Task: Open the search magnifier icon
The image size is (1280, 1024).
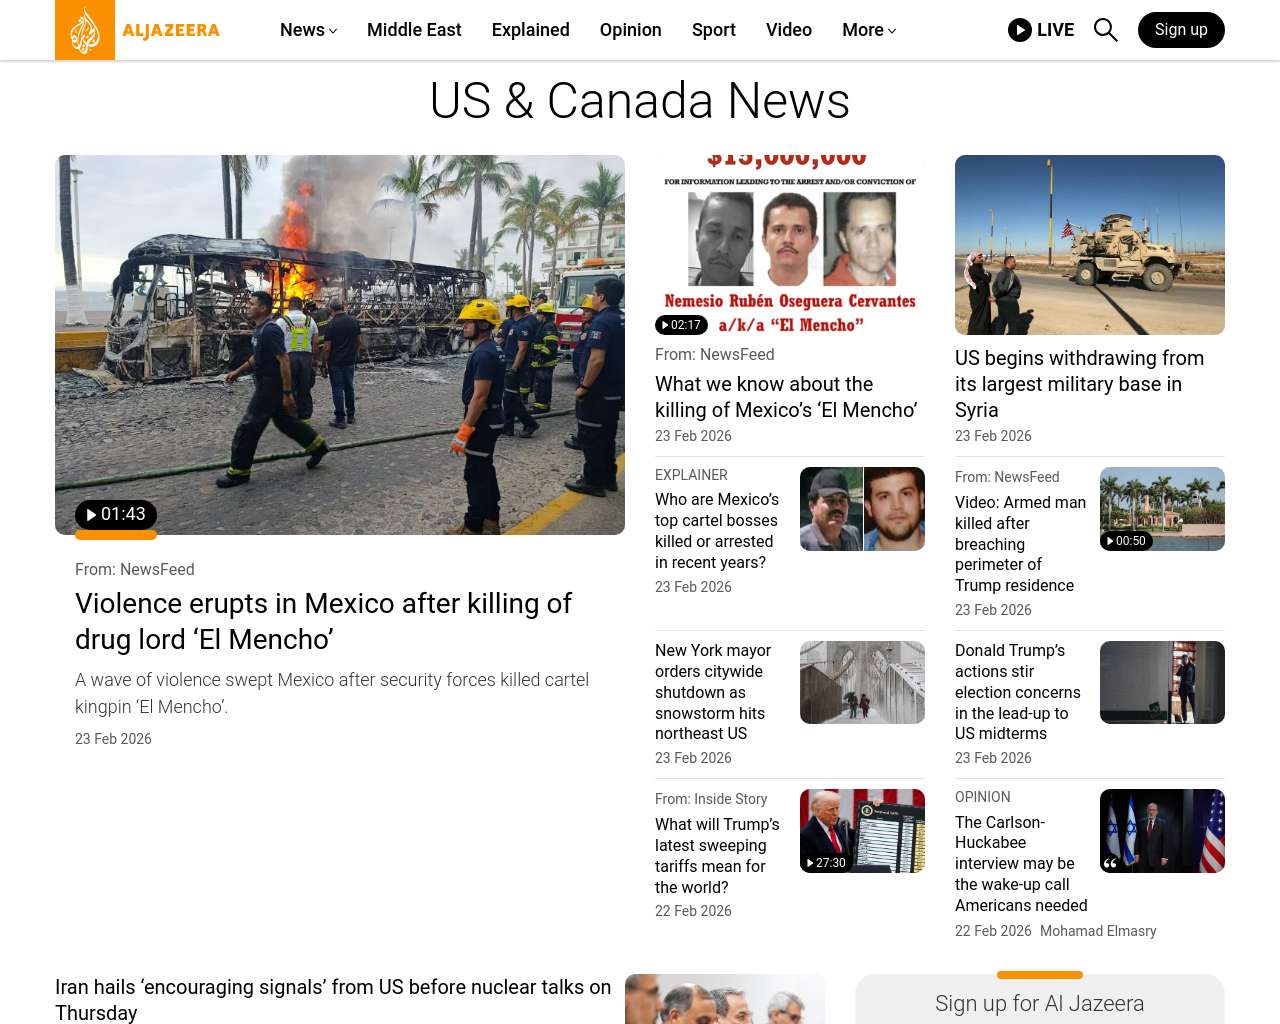Action: [1105, 30]
